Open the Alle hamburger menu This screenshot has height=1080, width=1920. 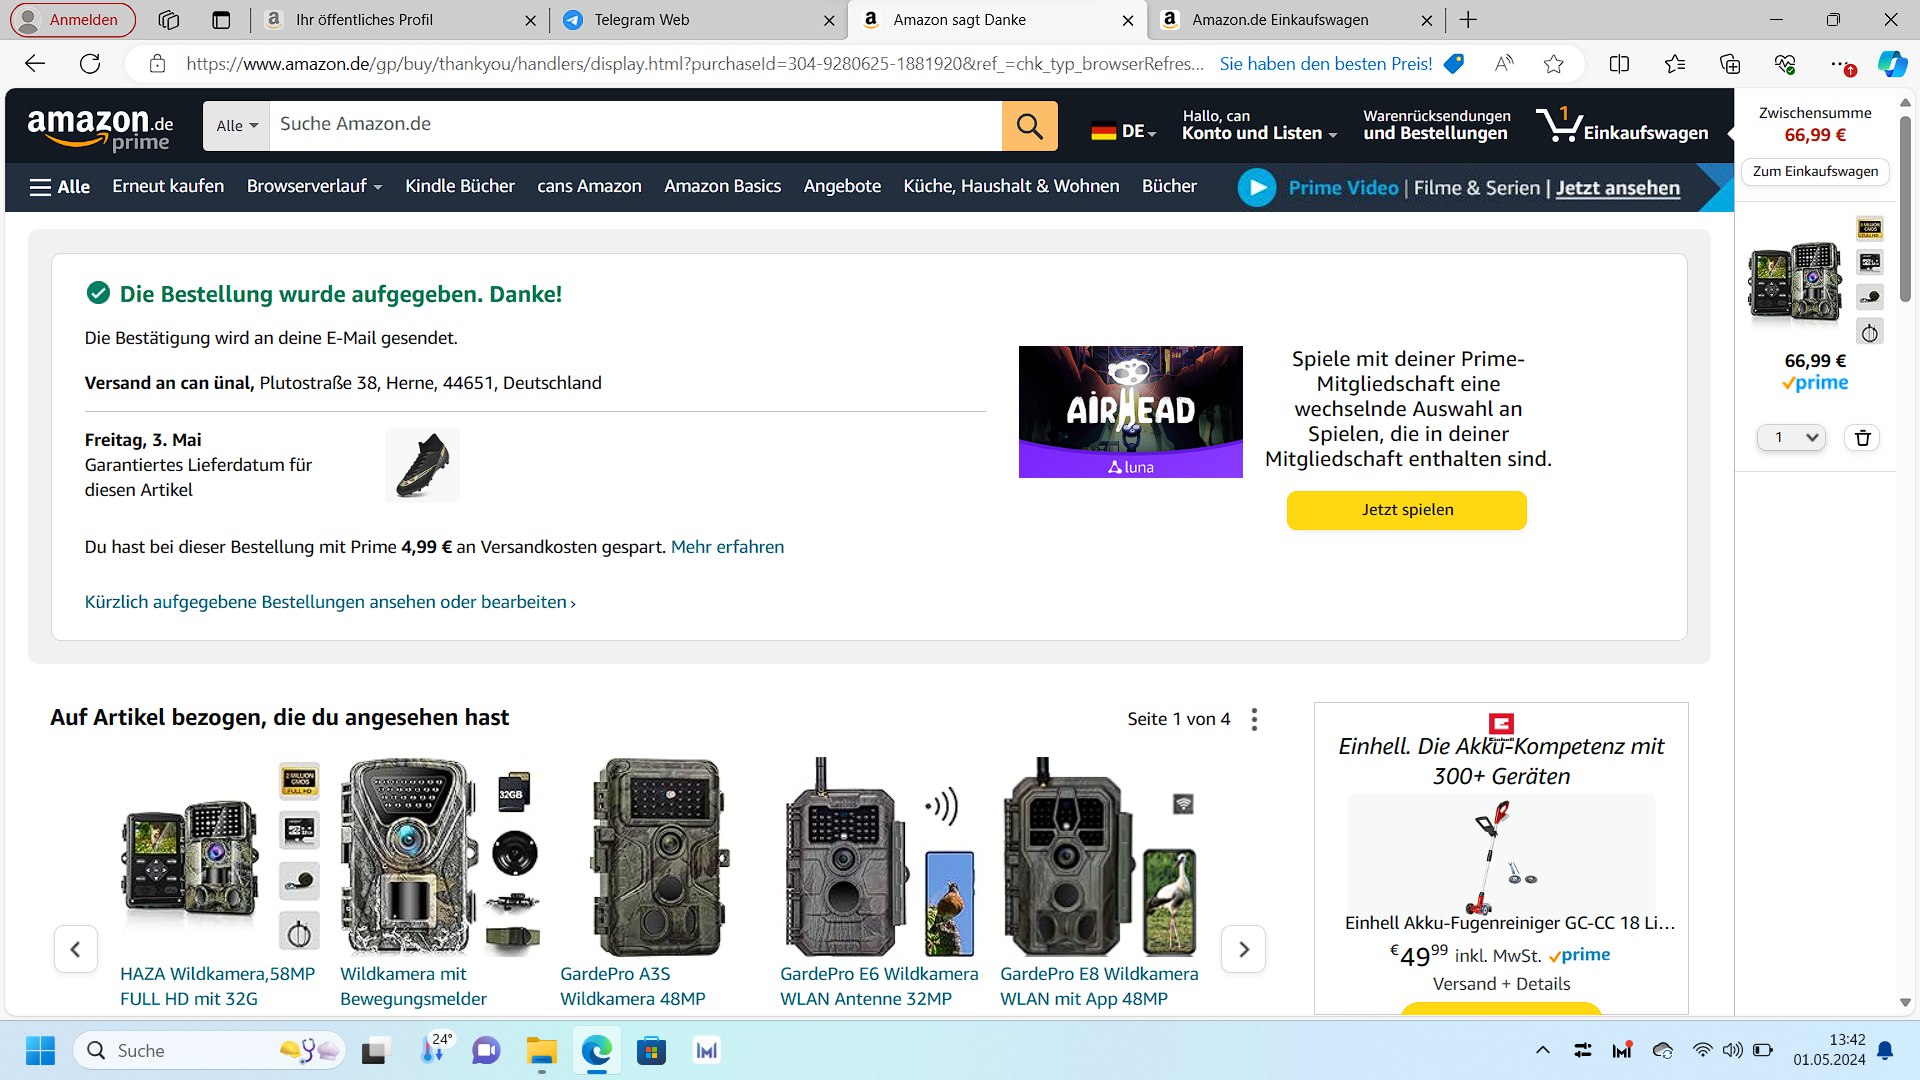(60, 187)
